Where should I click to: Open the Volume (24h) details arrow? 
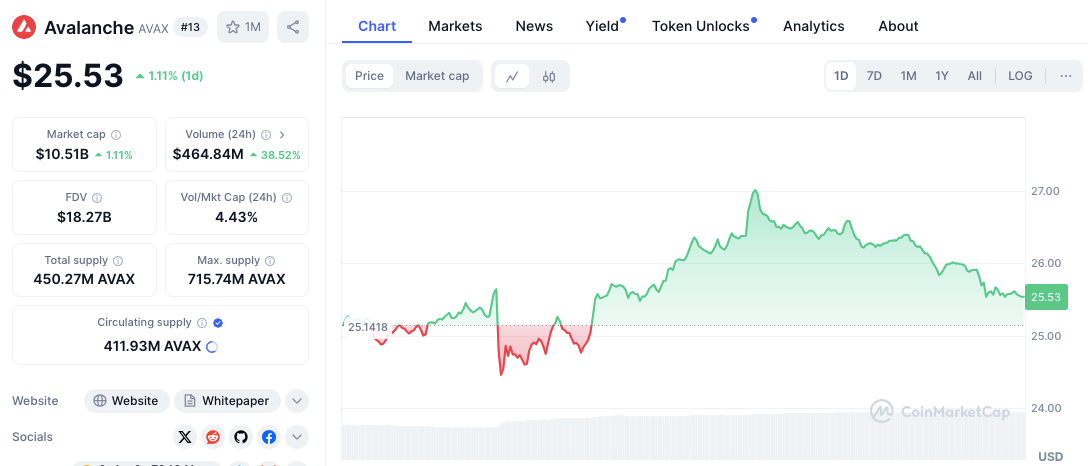click(x=282, y=135)
